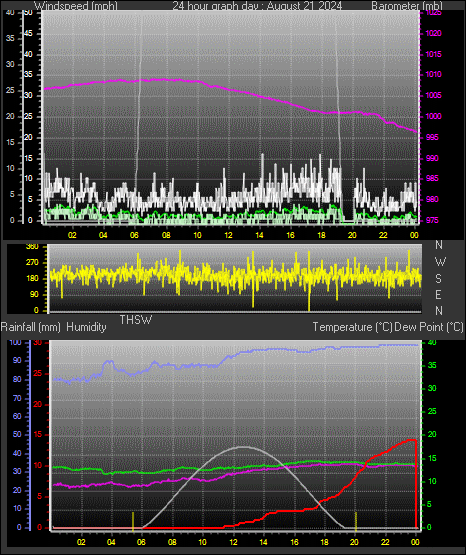Click the 270 degree direction value
The width and height of the screenshot is (466, 555).
click(x=32, y=263)
